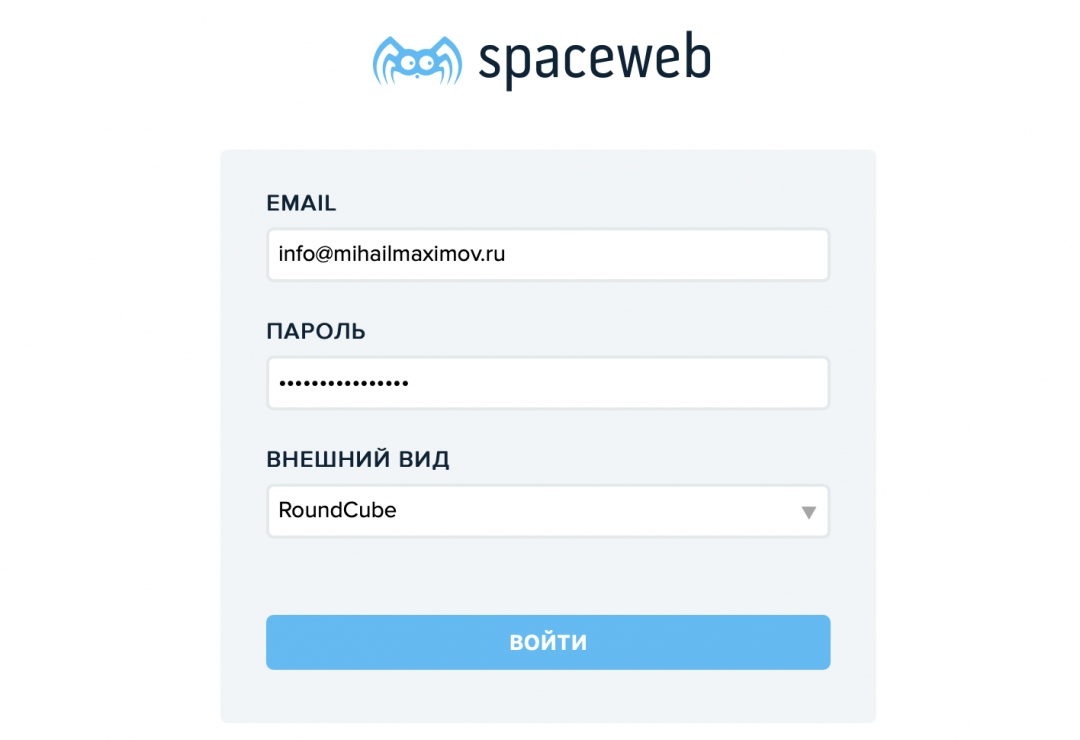Click the ПАРОЛЬ field label

pos(316,331)
